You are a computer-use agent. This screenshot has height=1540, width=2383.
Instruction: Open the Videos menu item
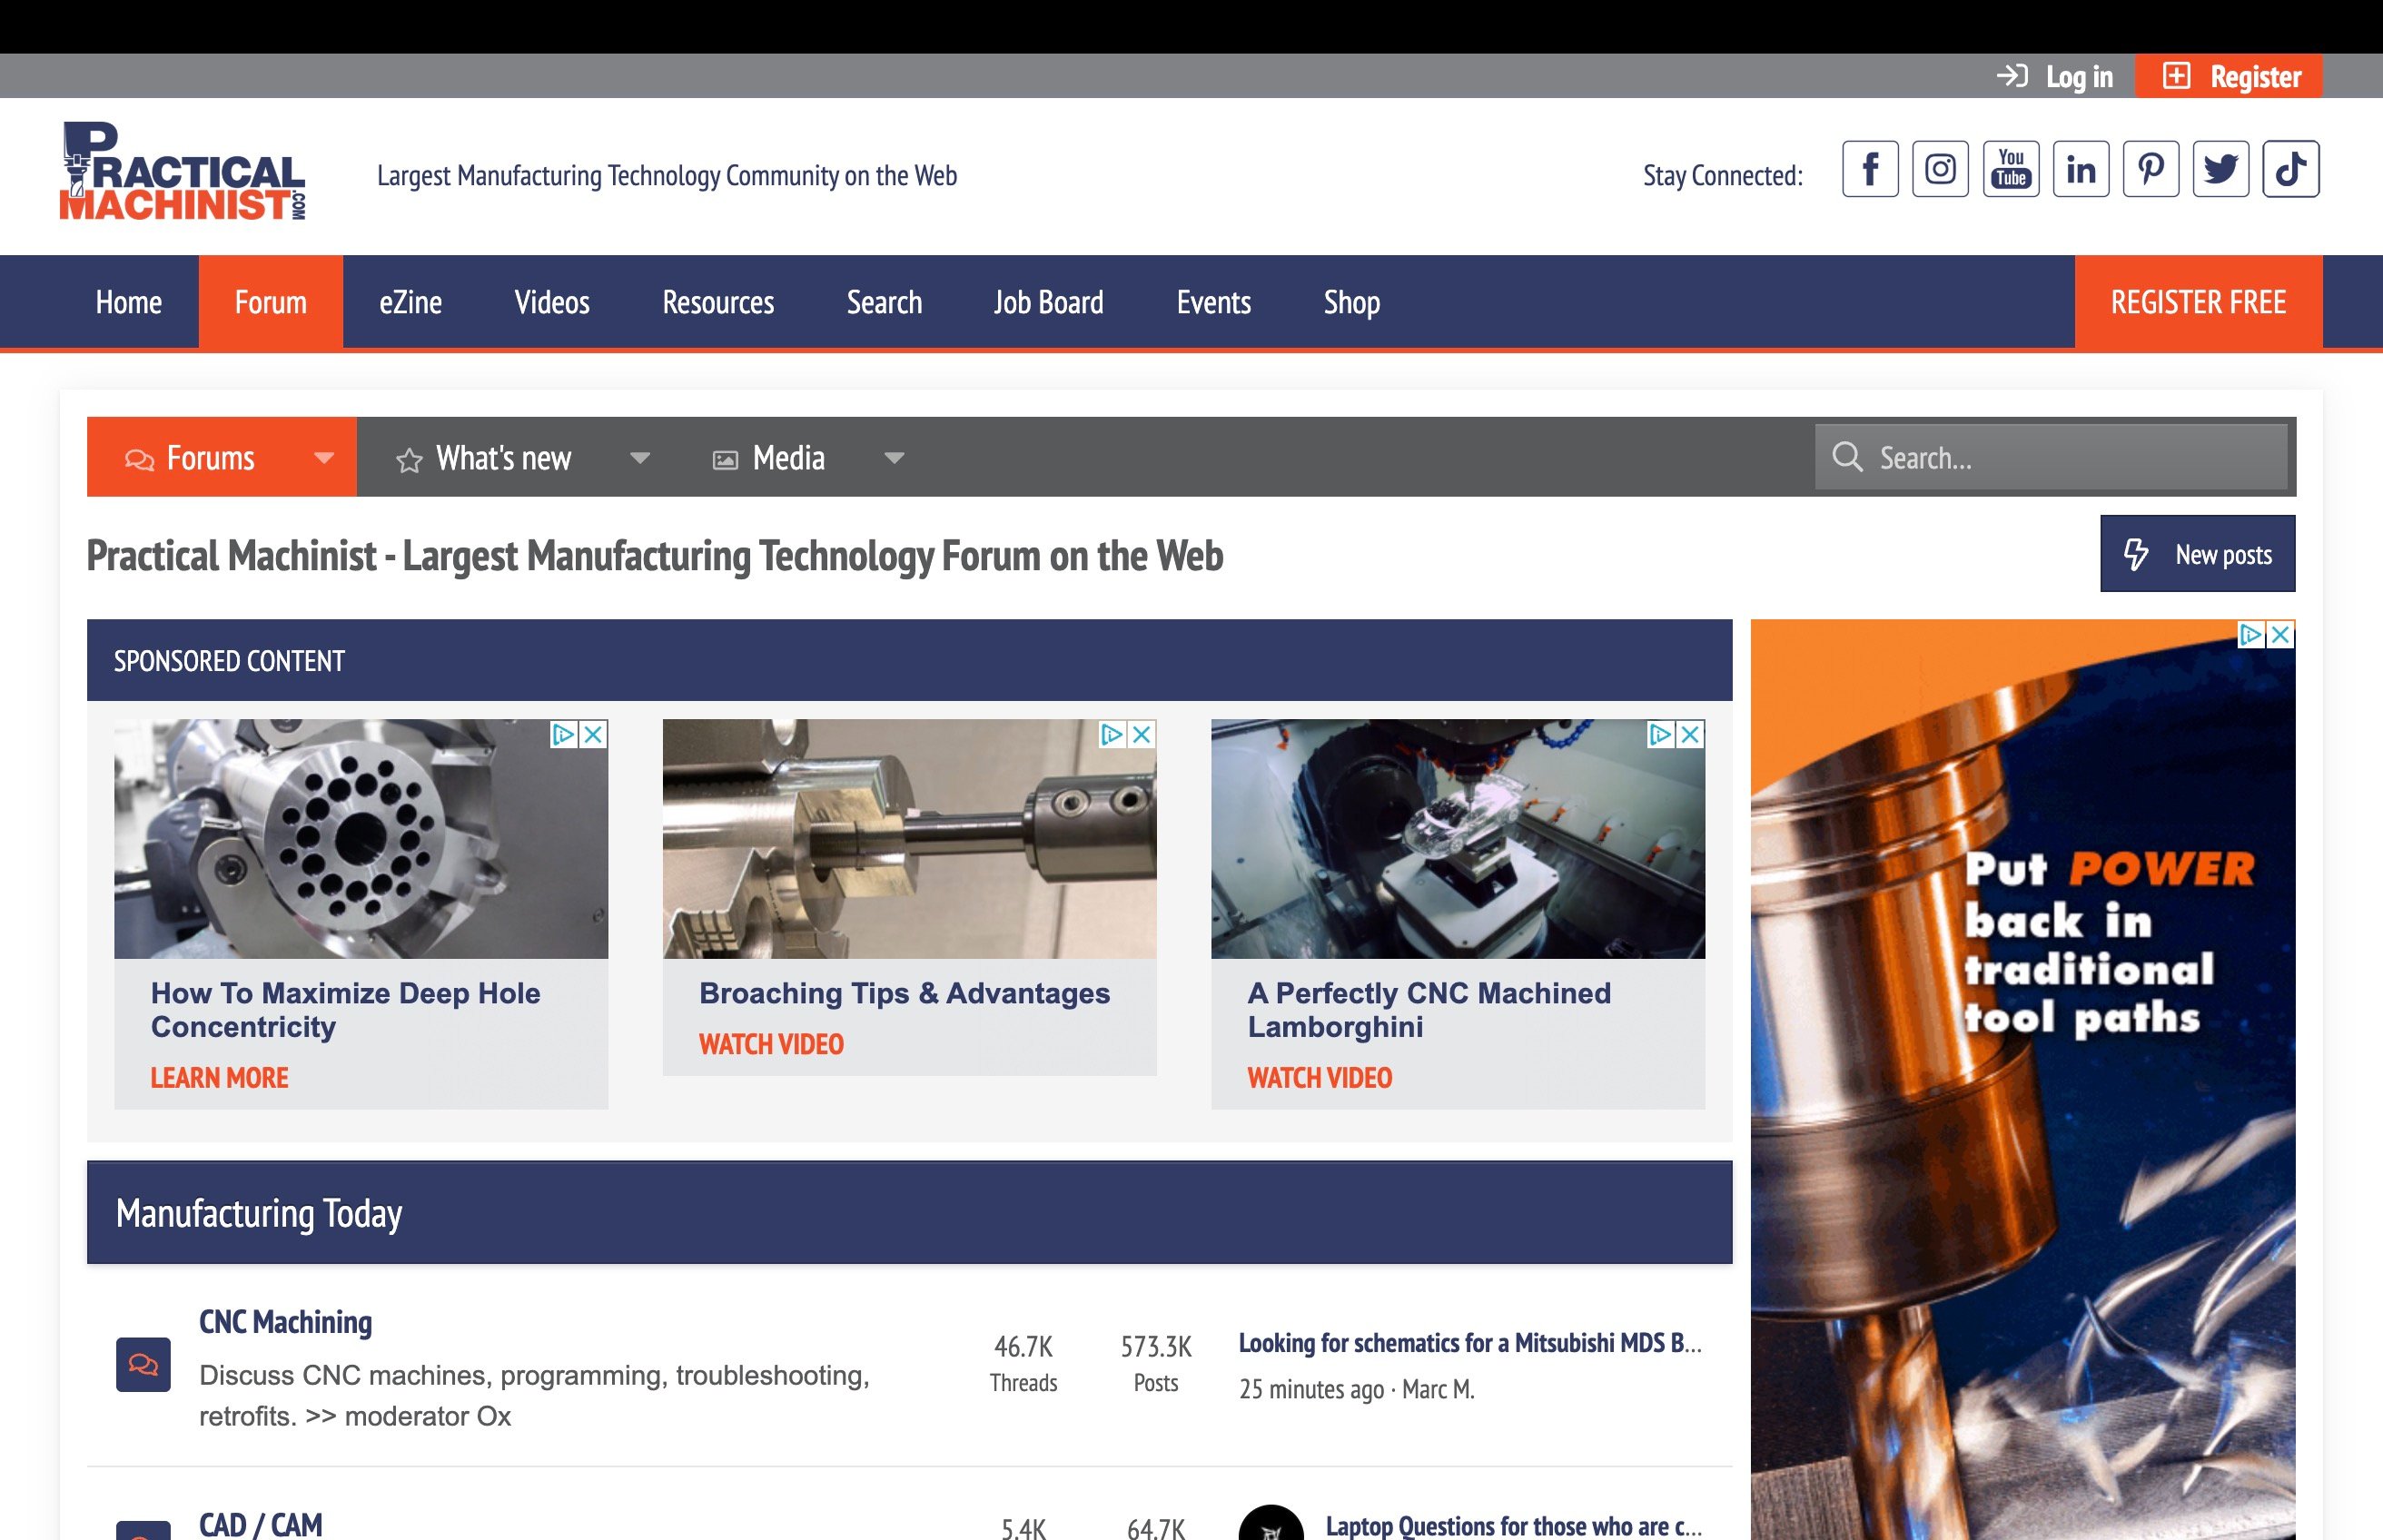(552, 302)
